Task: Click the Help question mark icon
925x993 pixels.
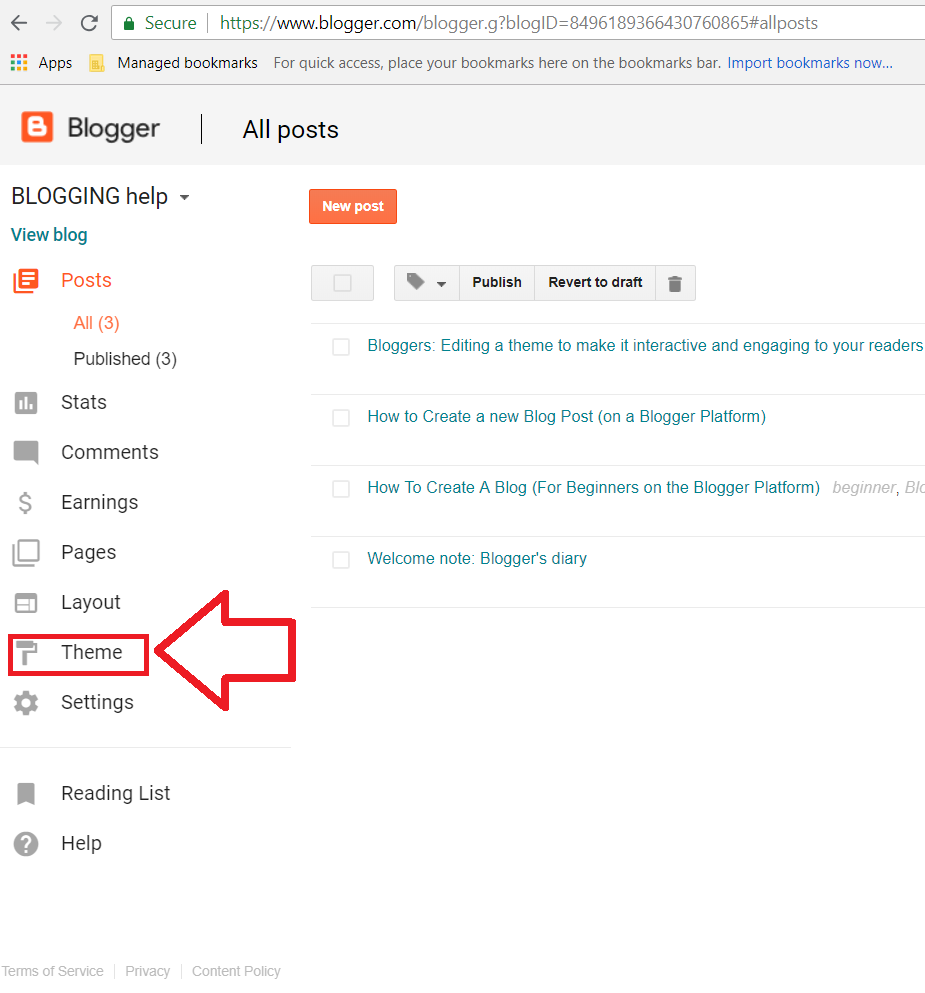Action: [26, 844]
